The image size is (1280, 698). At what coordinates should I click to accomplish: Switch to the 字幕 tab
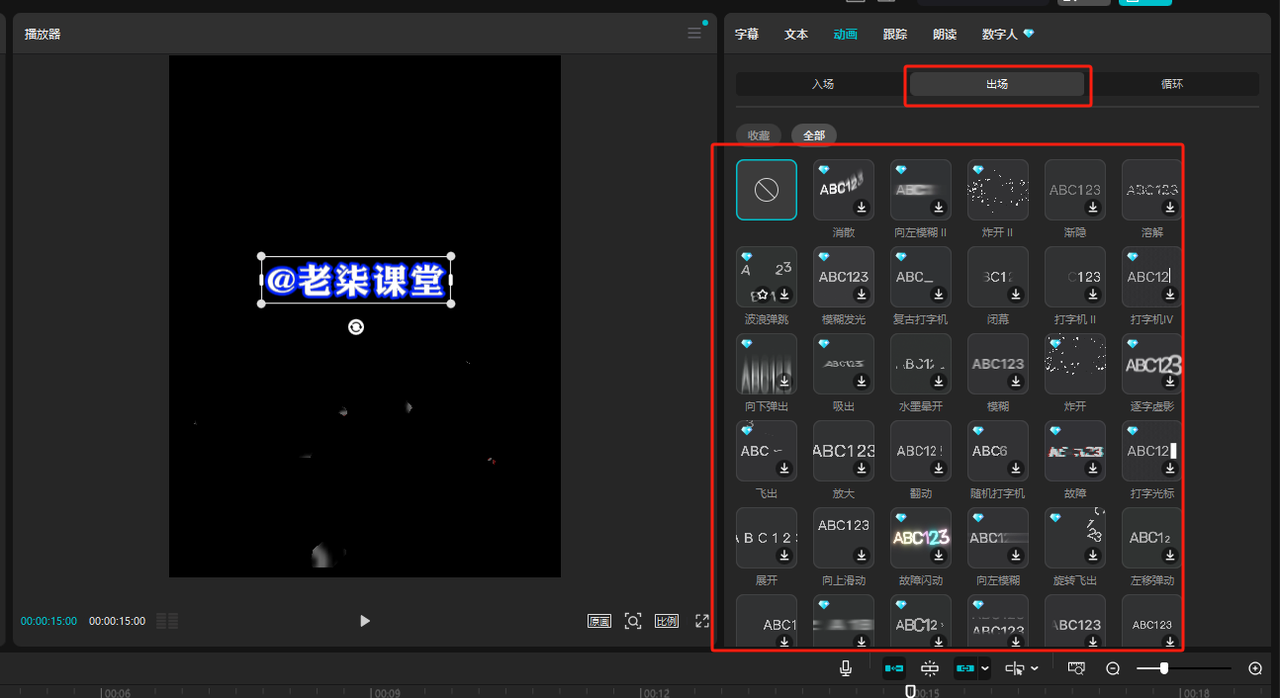click(x=747, y=34)
